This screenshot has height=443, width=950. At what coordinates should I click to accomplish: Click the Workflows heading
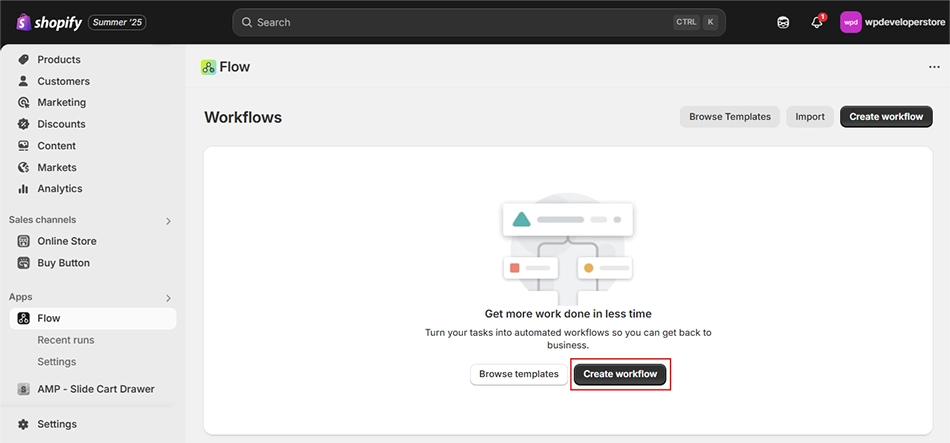point(243,117)
